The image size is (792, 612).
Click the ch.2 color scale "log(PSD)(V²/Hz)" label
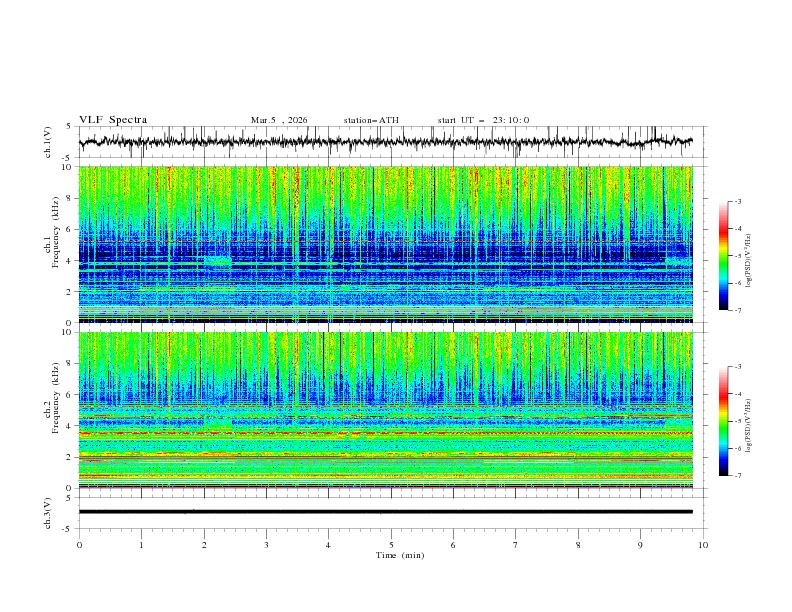tap(748, 425)
